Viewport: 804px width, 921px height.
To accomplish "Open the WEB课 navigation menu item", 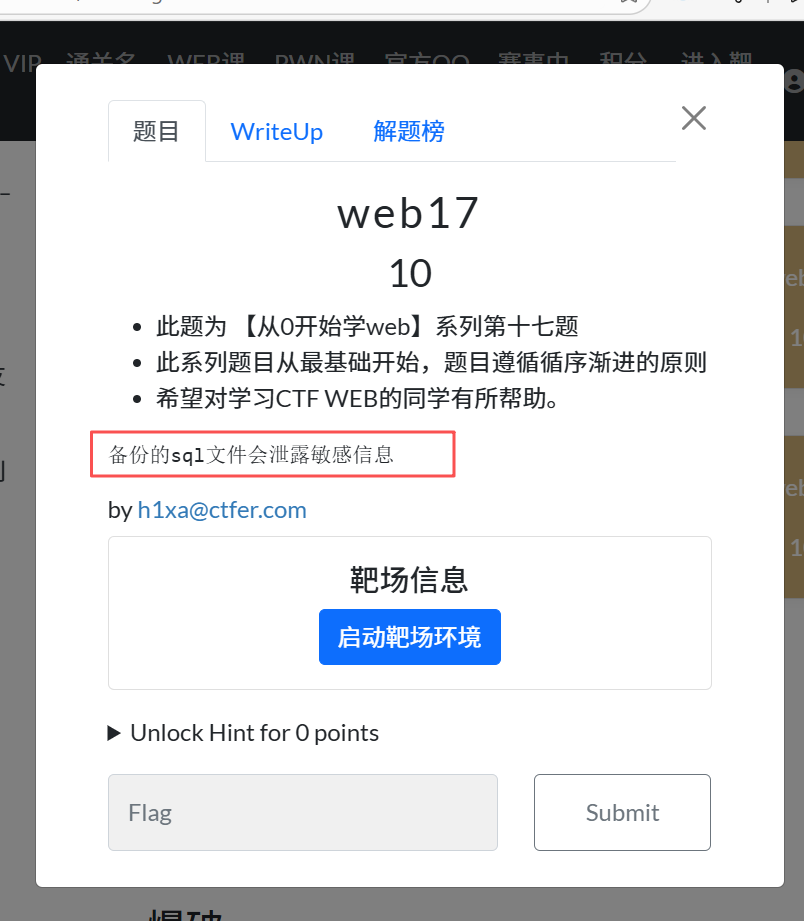I will (x=206, y=59).
